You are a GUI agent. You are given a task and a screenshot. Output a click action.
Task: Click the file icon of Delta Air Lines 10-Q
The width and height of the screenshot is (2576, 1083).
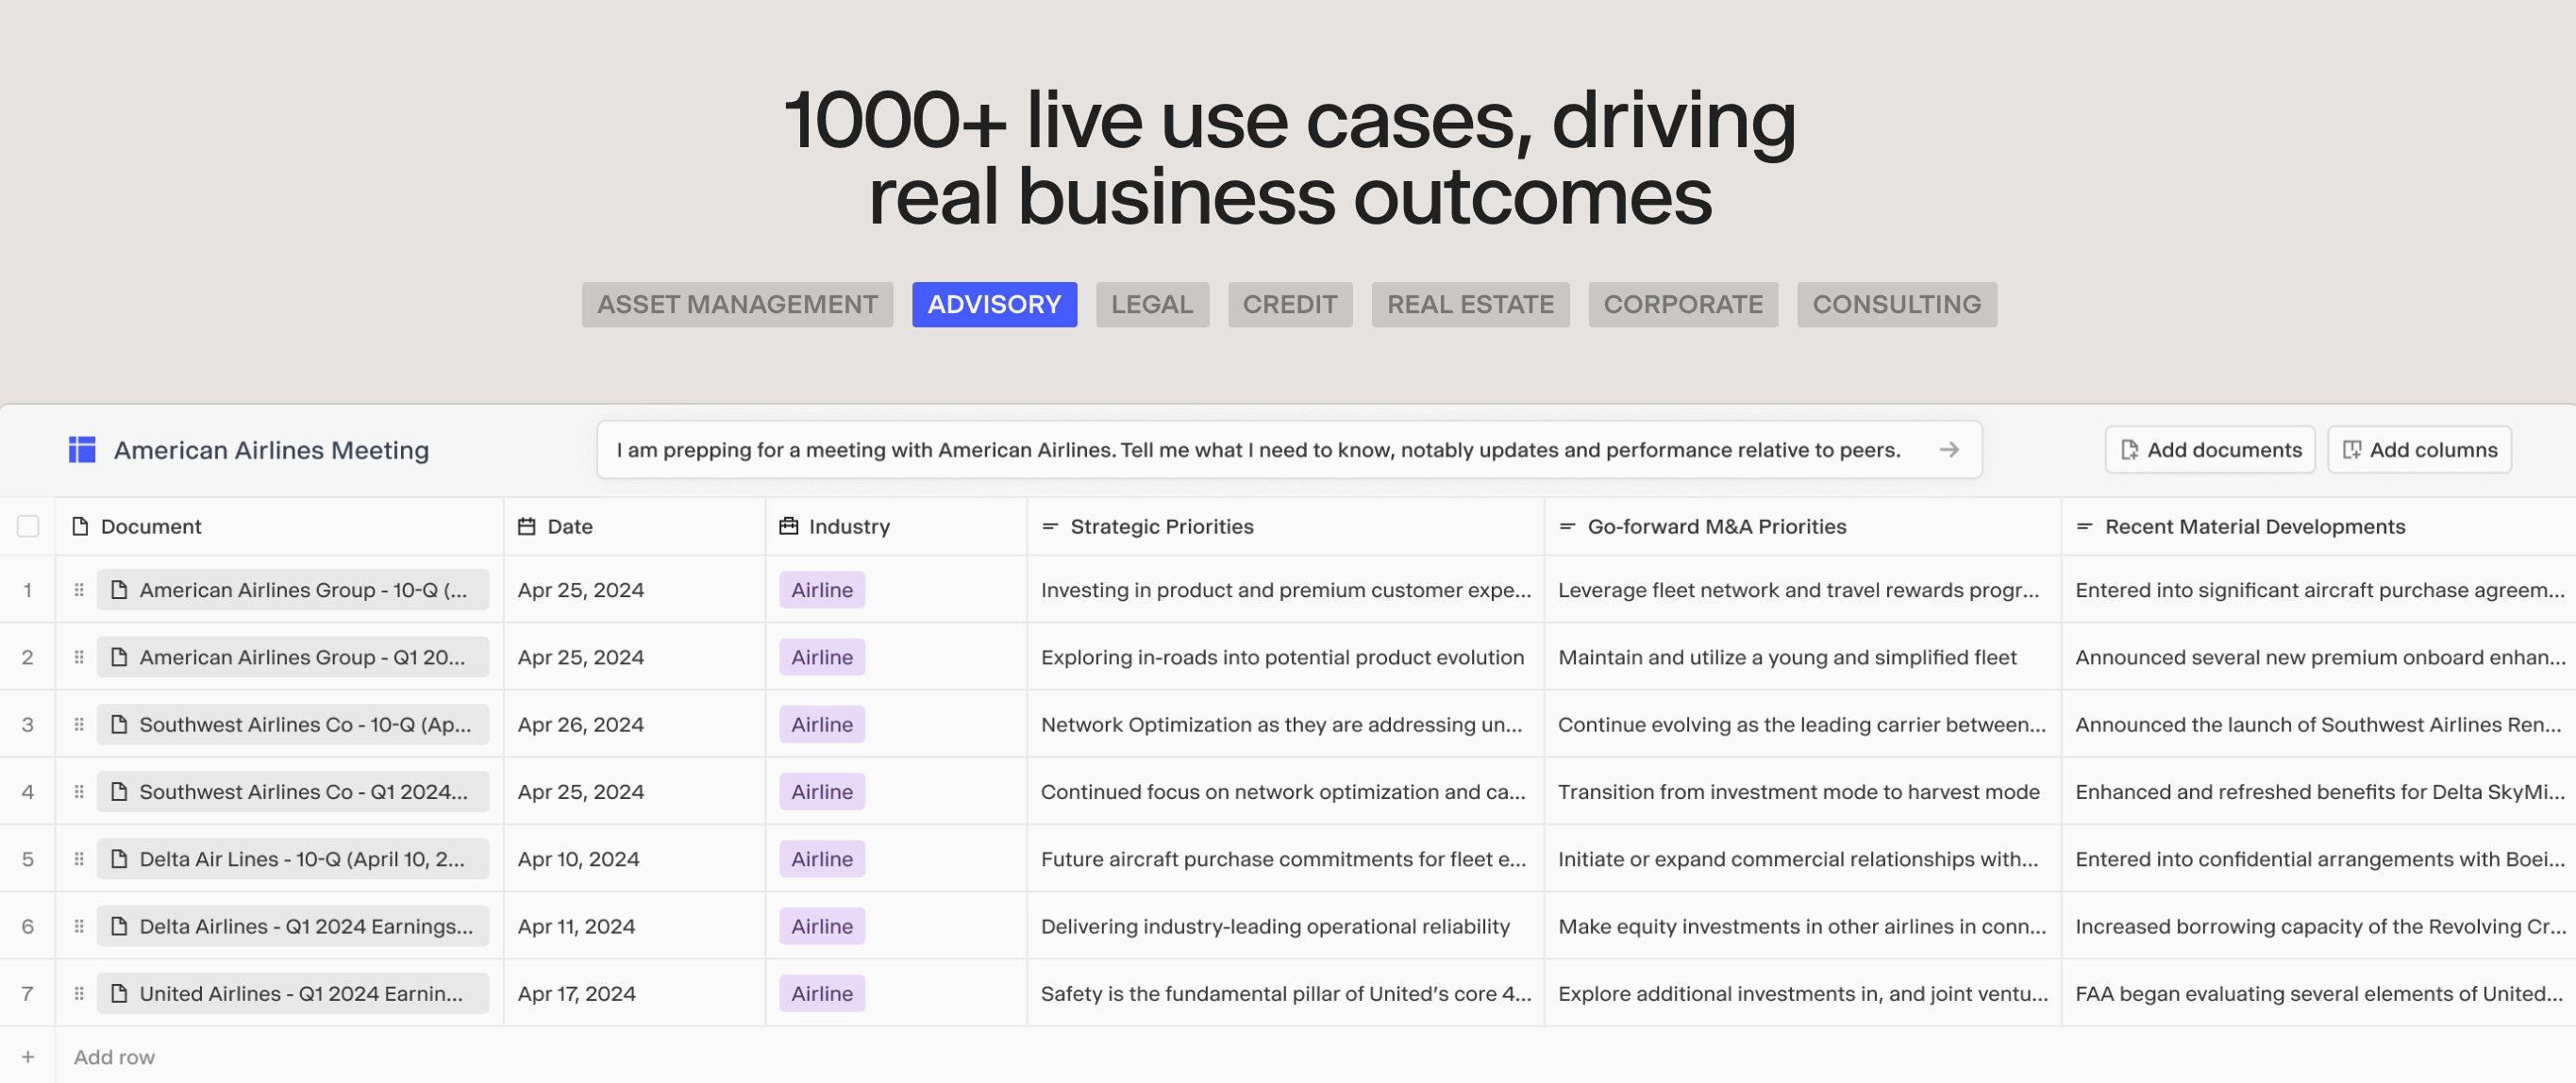point(119,859)
